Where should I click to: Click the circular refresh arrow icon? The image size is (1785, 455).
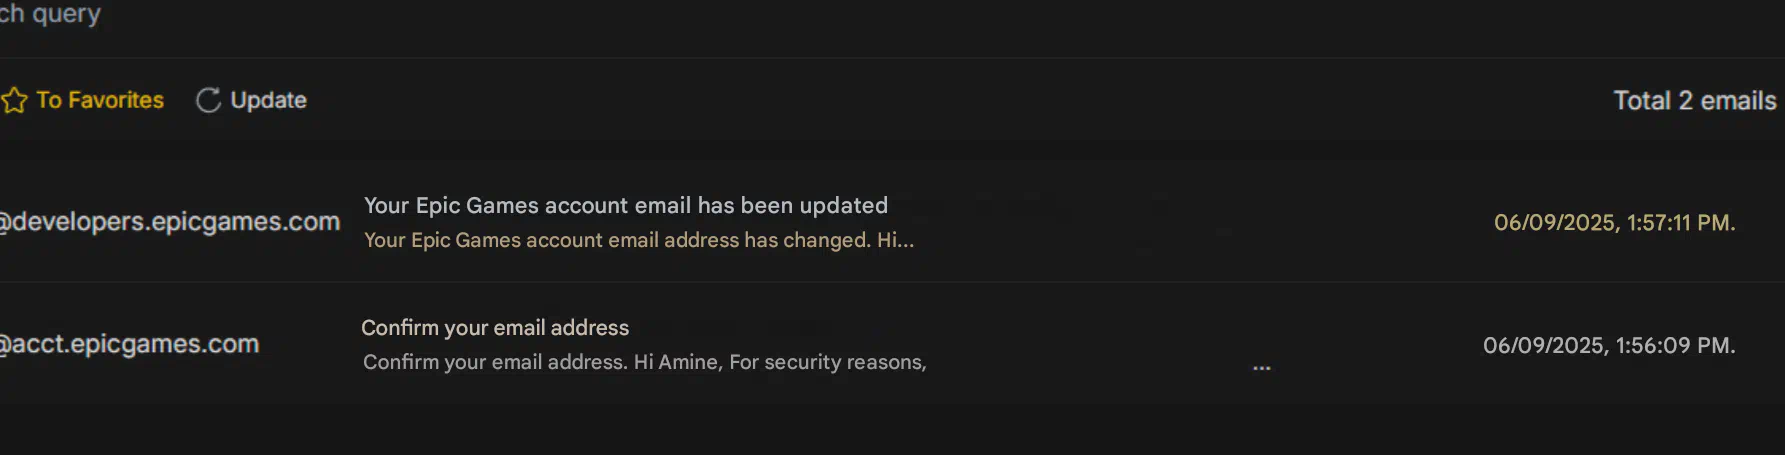(208, 100)
